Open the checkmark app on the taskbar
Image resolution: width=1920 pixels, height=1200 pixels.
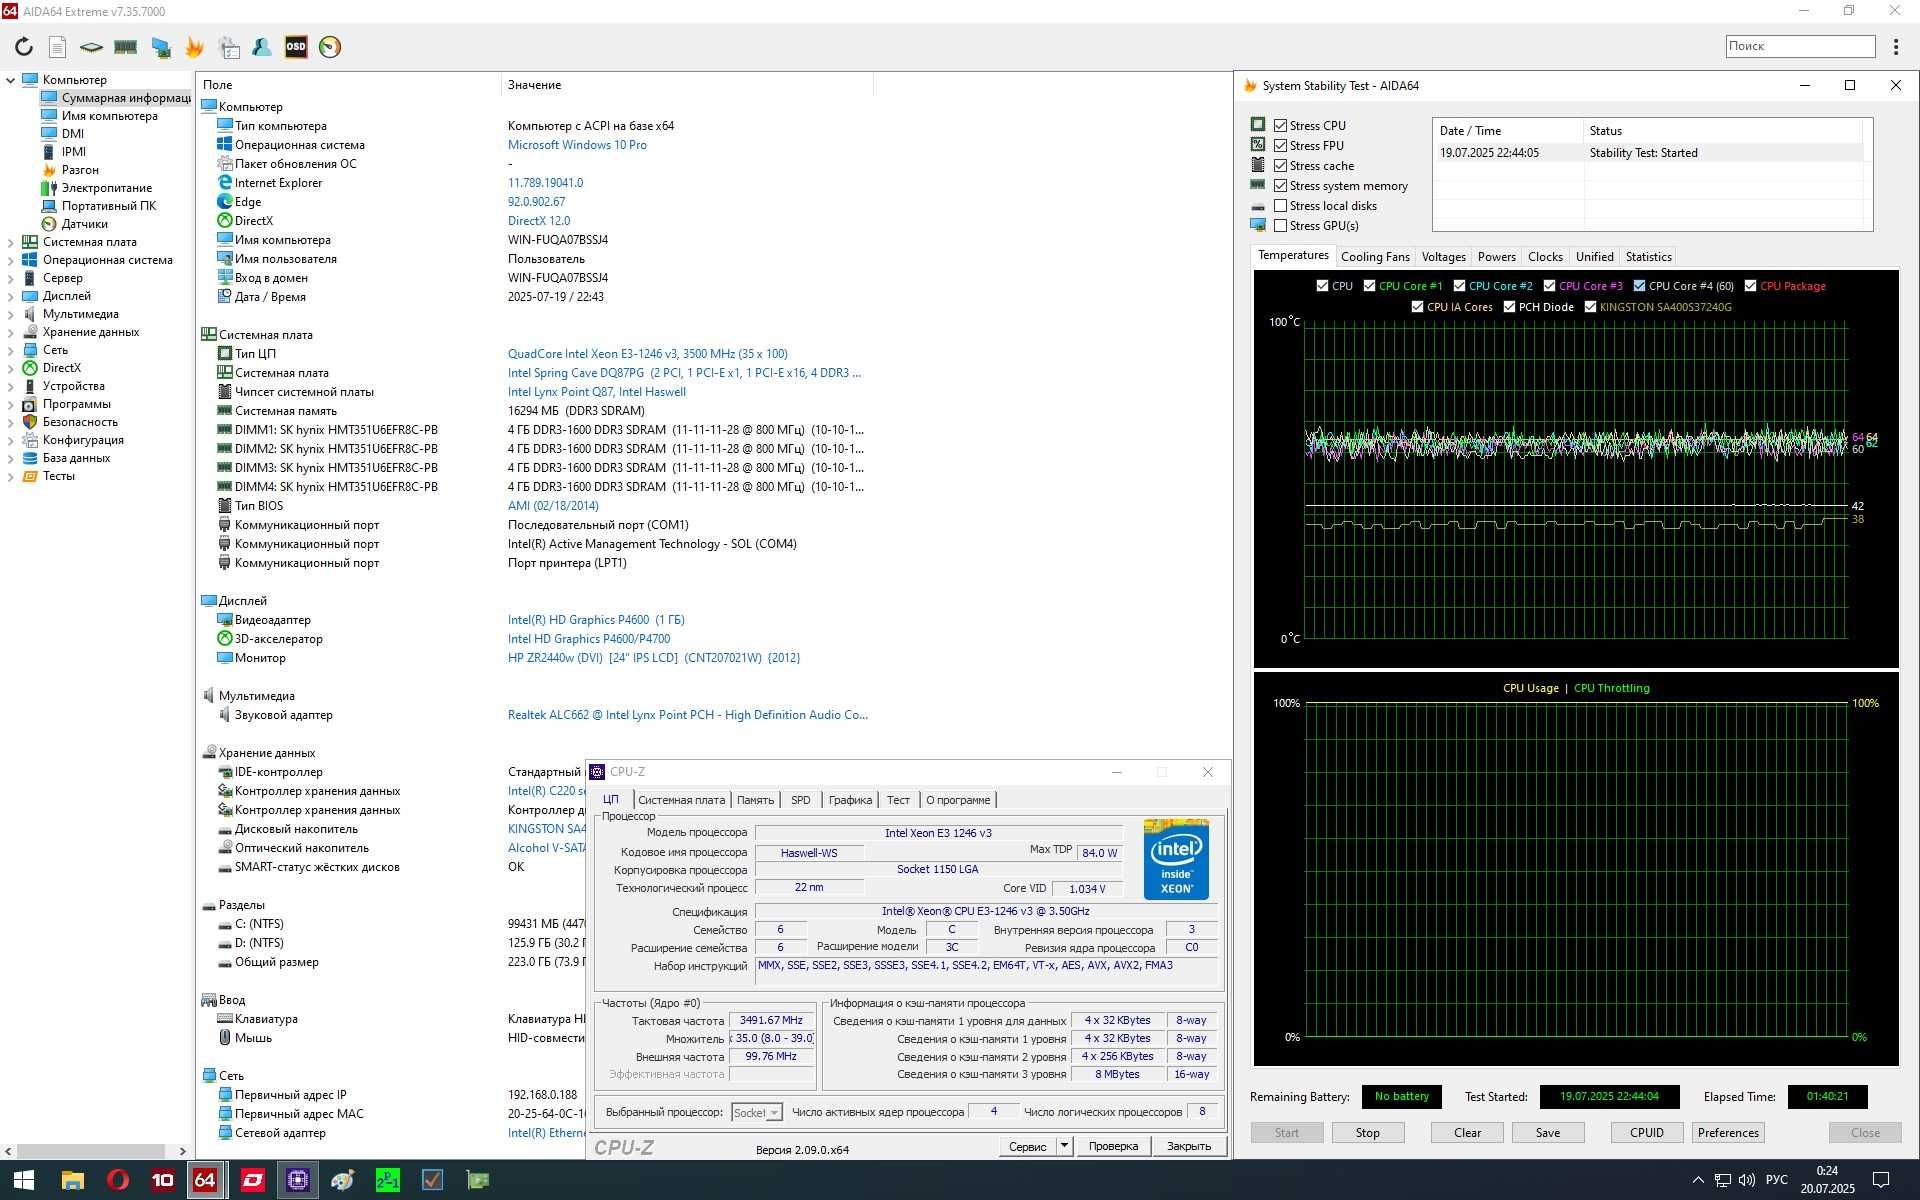[432, 1180]
